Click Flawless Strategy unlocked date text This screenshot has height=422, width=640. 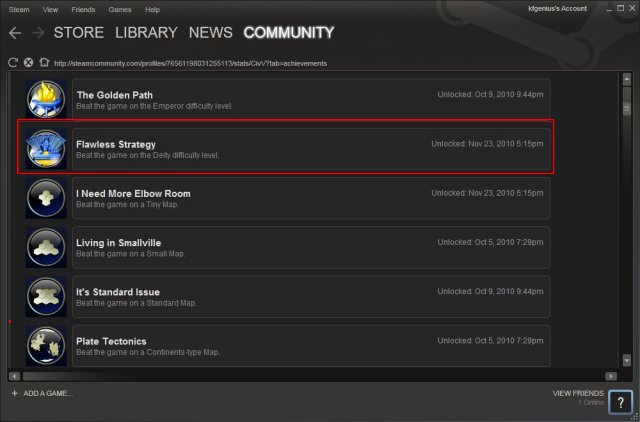pyautogui.click(x=487, y=144)
